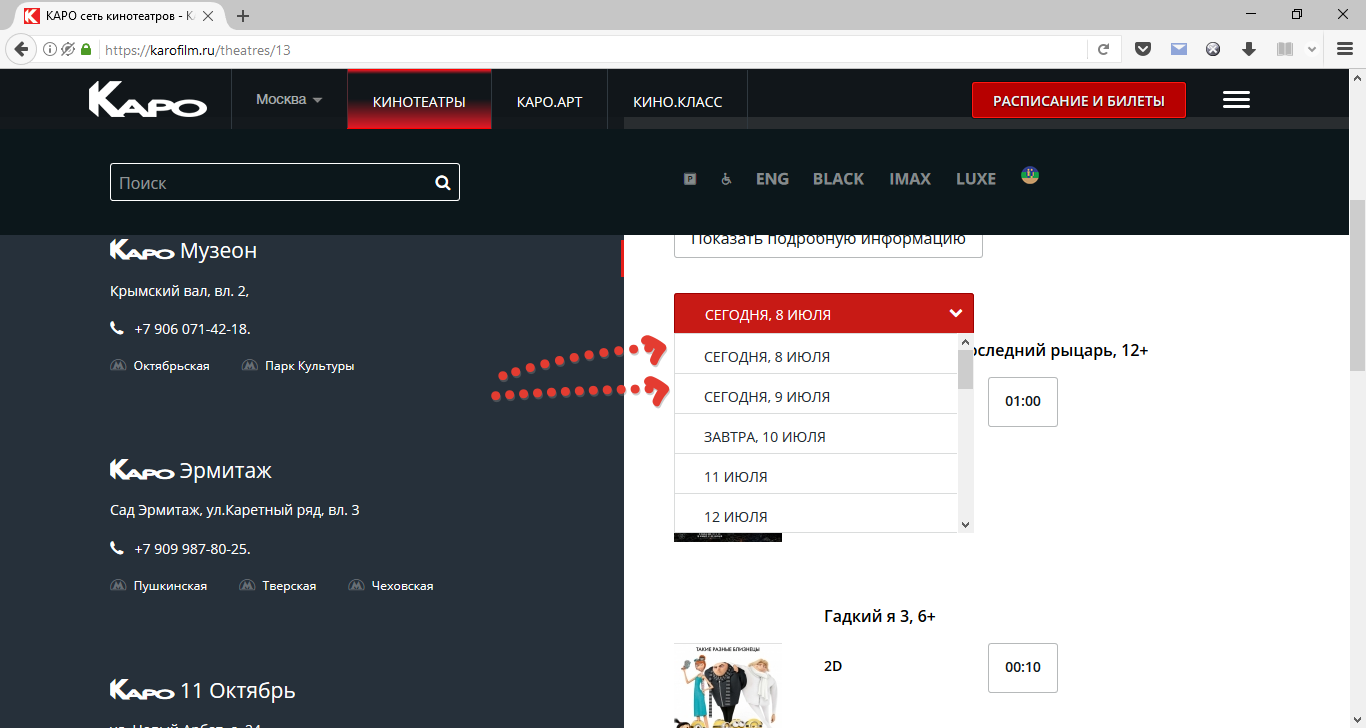Open the Pocket icon in the toolbar
This screenshot has height=728, width=1366.
[x=1144, y=49]
